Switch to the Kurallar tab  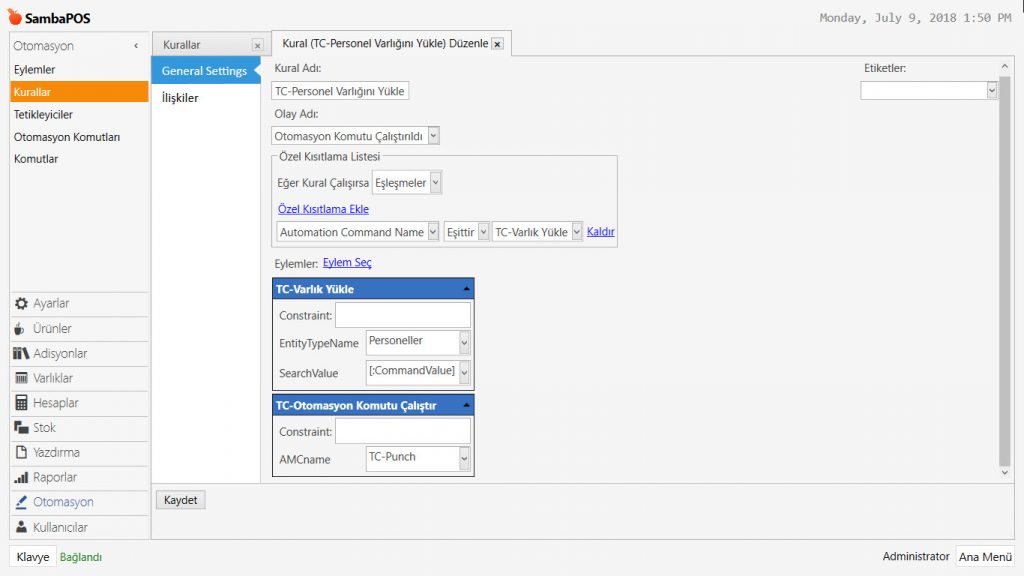pos(182,45)
